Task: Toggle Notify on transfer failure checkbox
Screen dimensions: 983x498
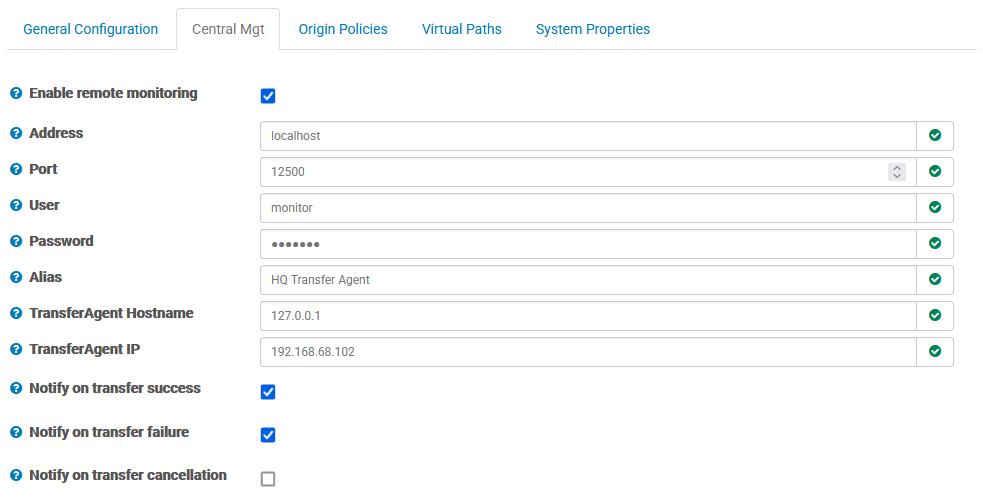Action: click(268, 435)
